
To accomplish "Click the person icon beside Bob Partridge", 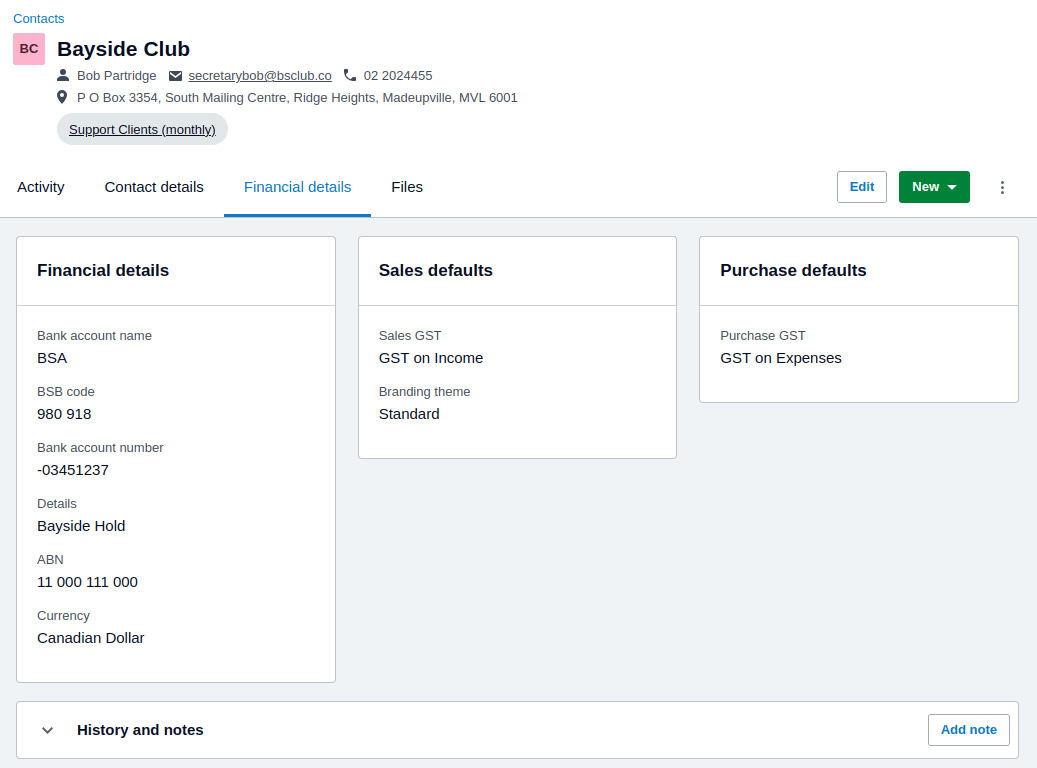I will click(x=63, y=75).
